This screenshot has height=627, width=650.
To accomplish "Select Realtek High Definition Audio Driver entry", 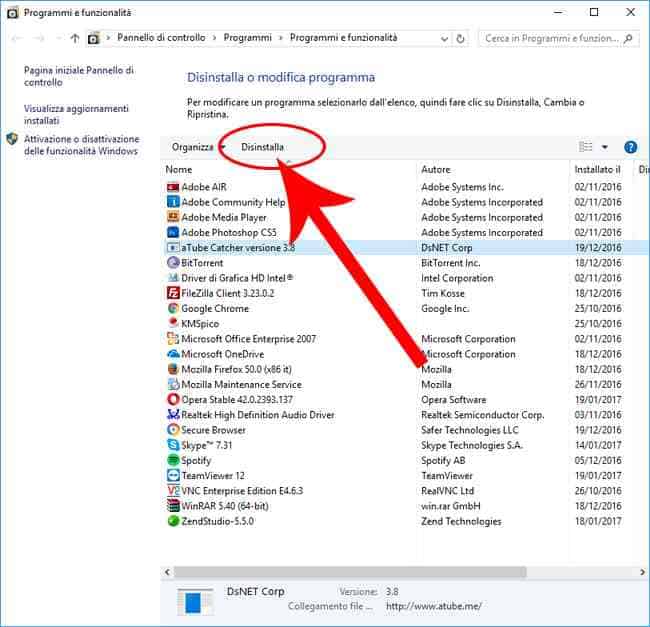I will click(x=258, y=415).
